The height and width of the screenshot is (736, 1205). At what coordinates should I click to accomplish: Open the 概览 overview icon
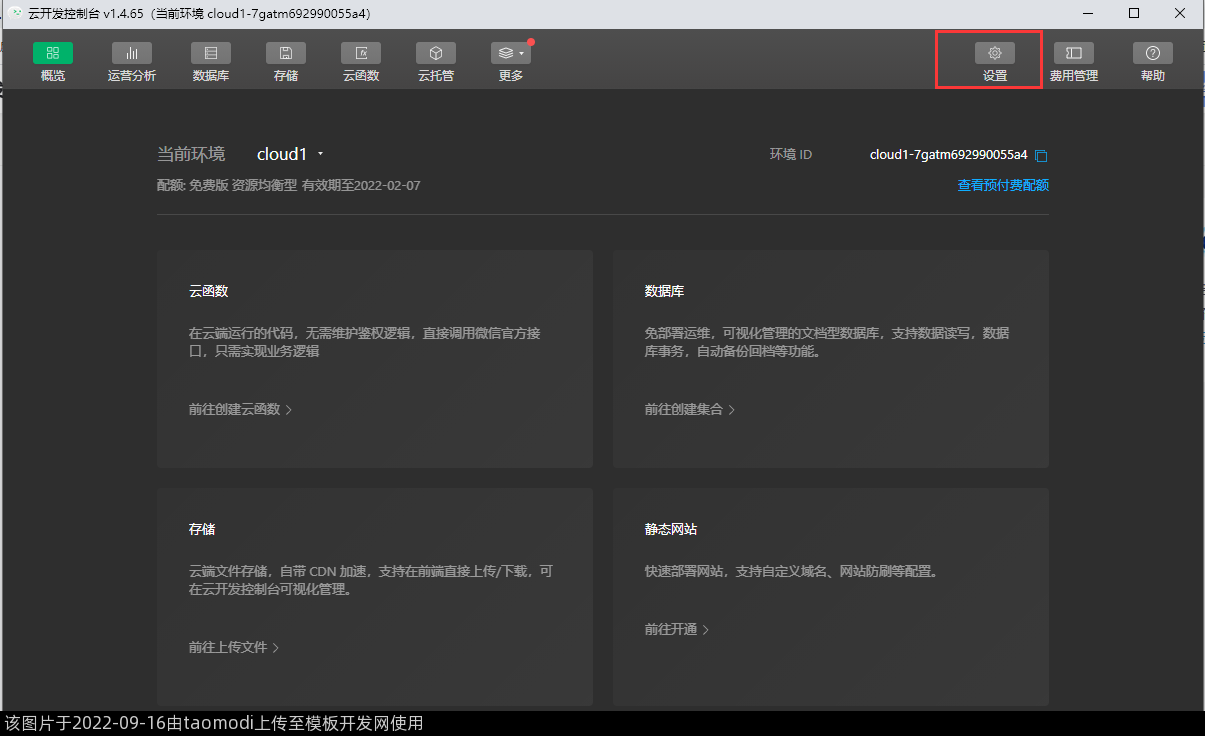(x=53, y=53)
